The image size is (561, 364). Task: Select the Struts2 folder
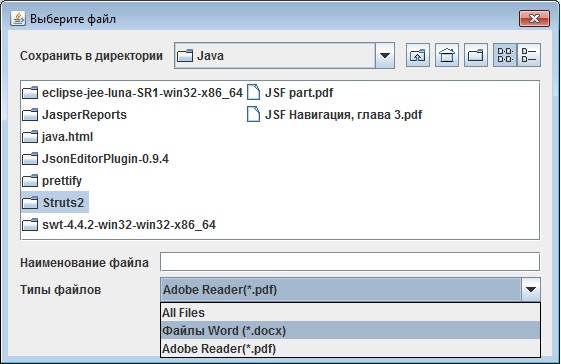(x=55, y=203)
